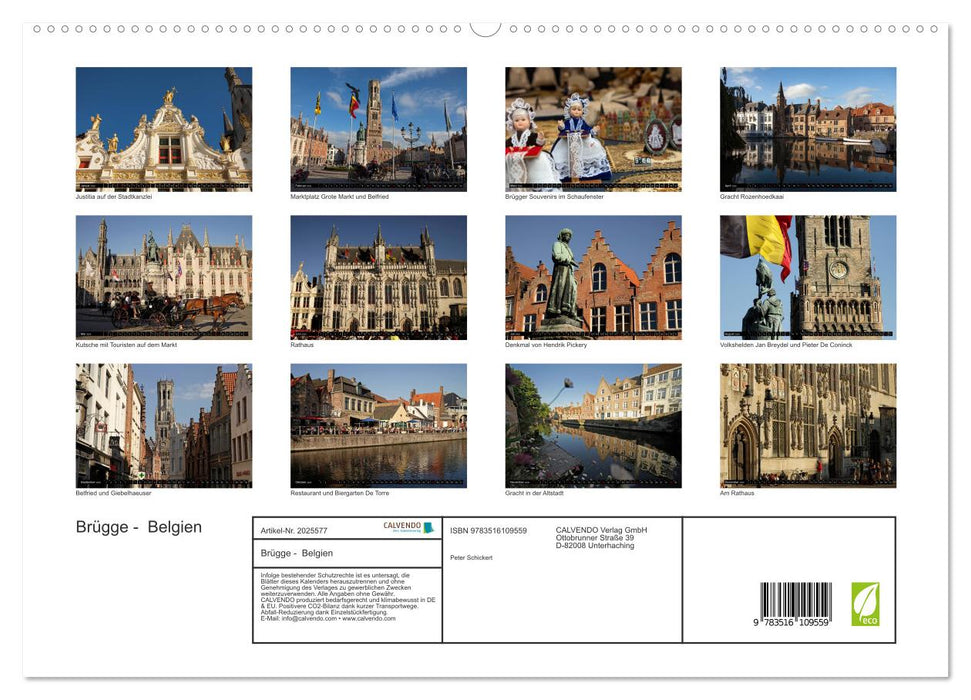Screen dimensions: 971x700
Task: Expand the Am Rathaus preview image
Action: click(x=805, y=425)
